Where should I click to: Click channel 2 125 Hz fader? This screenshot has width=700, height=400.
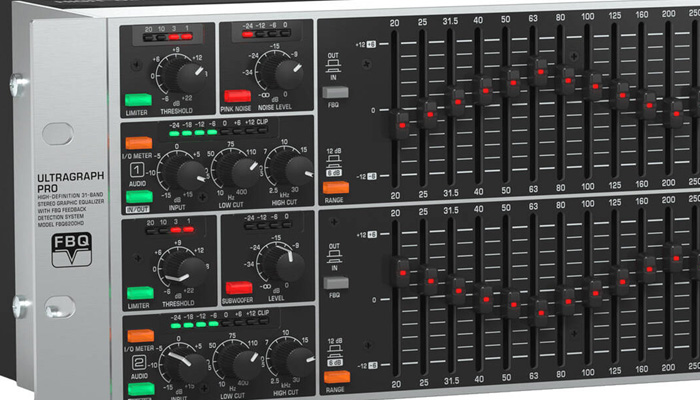pyautogui.click(x=623, y=282)
